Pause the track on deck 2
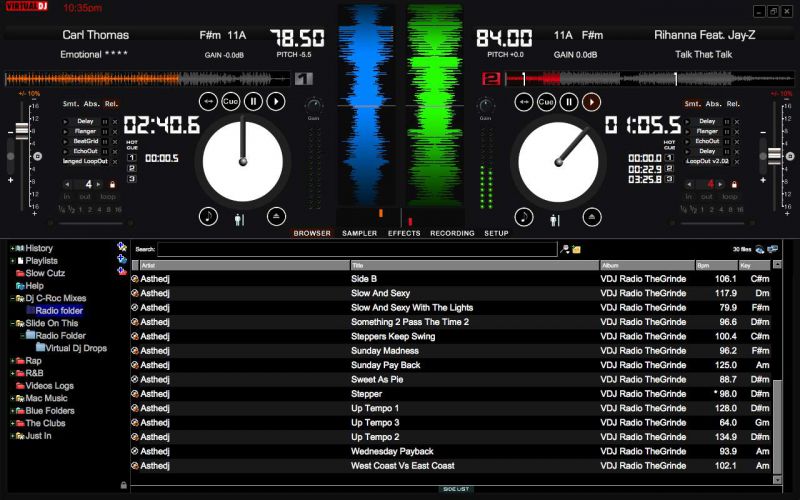The image size is (800, 500). [x=569, y=102]
